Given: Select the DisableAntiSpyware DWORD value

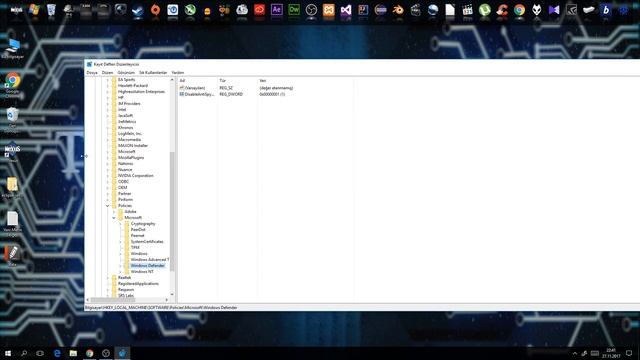Looking at the screenshot, I should pyautogui.click(x=197, y=94).
